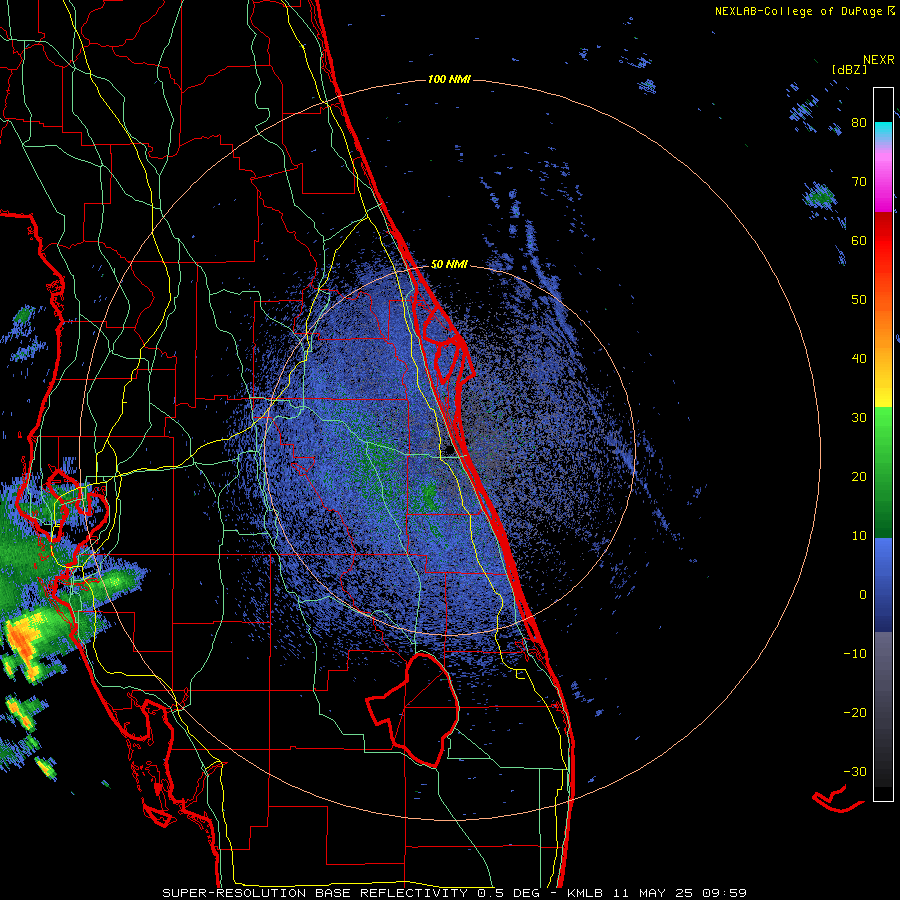The width and height of the screenshot is (900, 900).
Task: Click the 40 dBZ value on the scale
Action: point(859,359)
